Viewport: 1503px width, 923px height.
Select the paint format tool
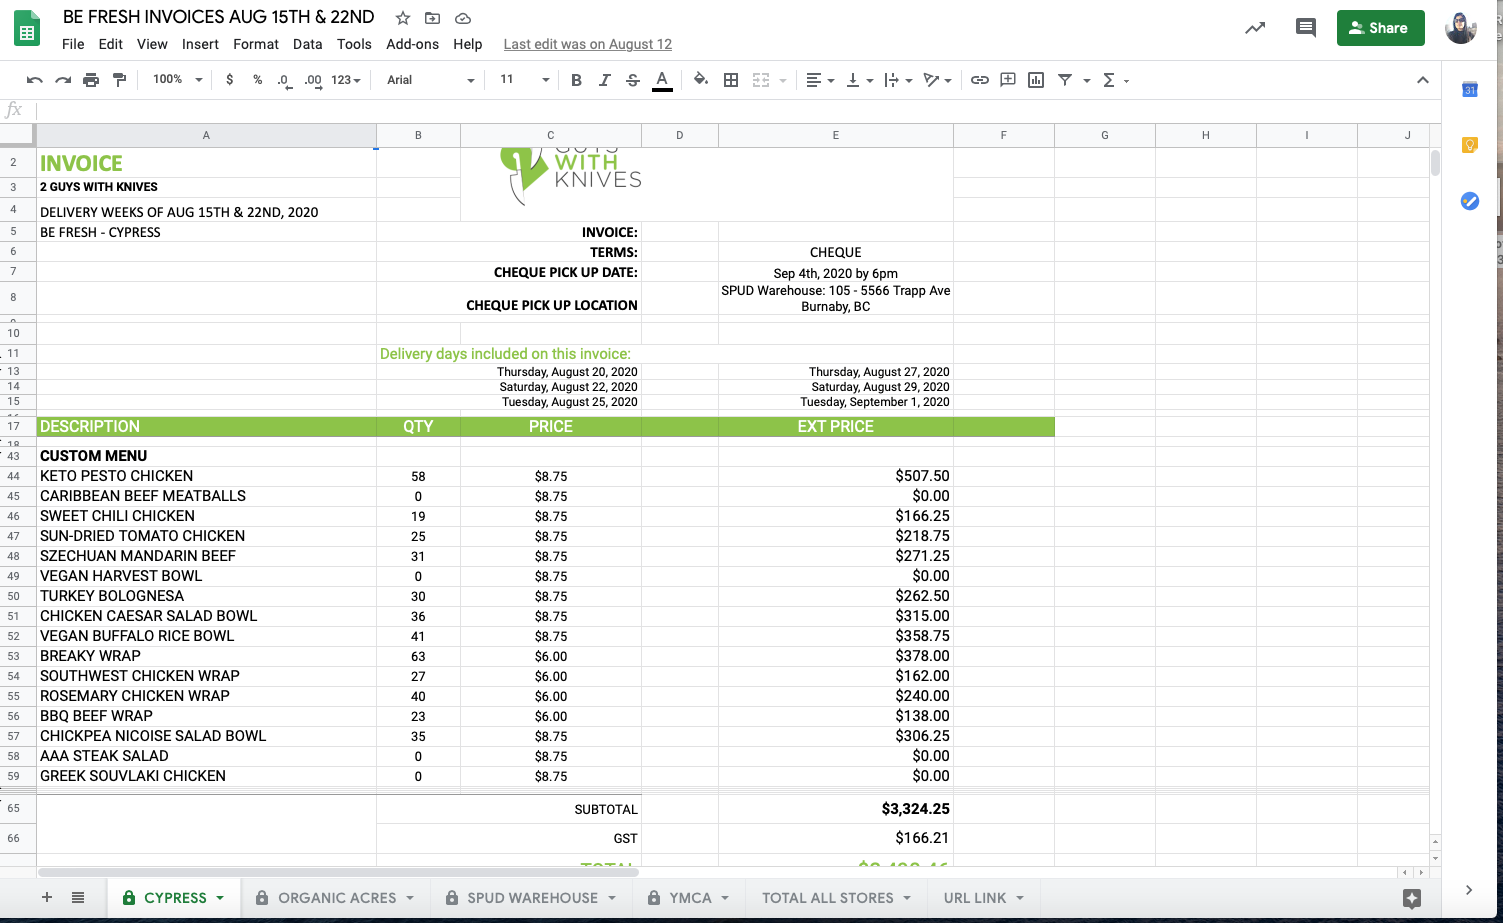coord(120,80)
